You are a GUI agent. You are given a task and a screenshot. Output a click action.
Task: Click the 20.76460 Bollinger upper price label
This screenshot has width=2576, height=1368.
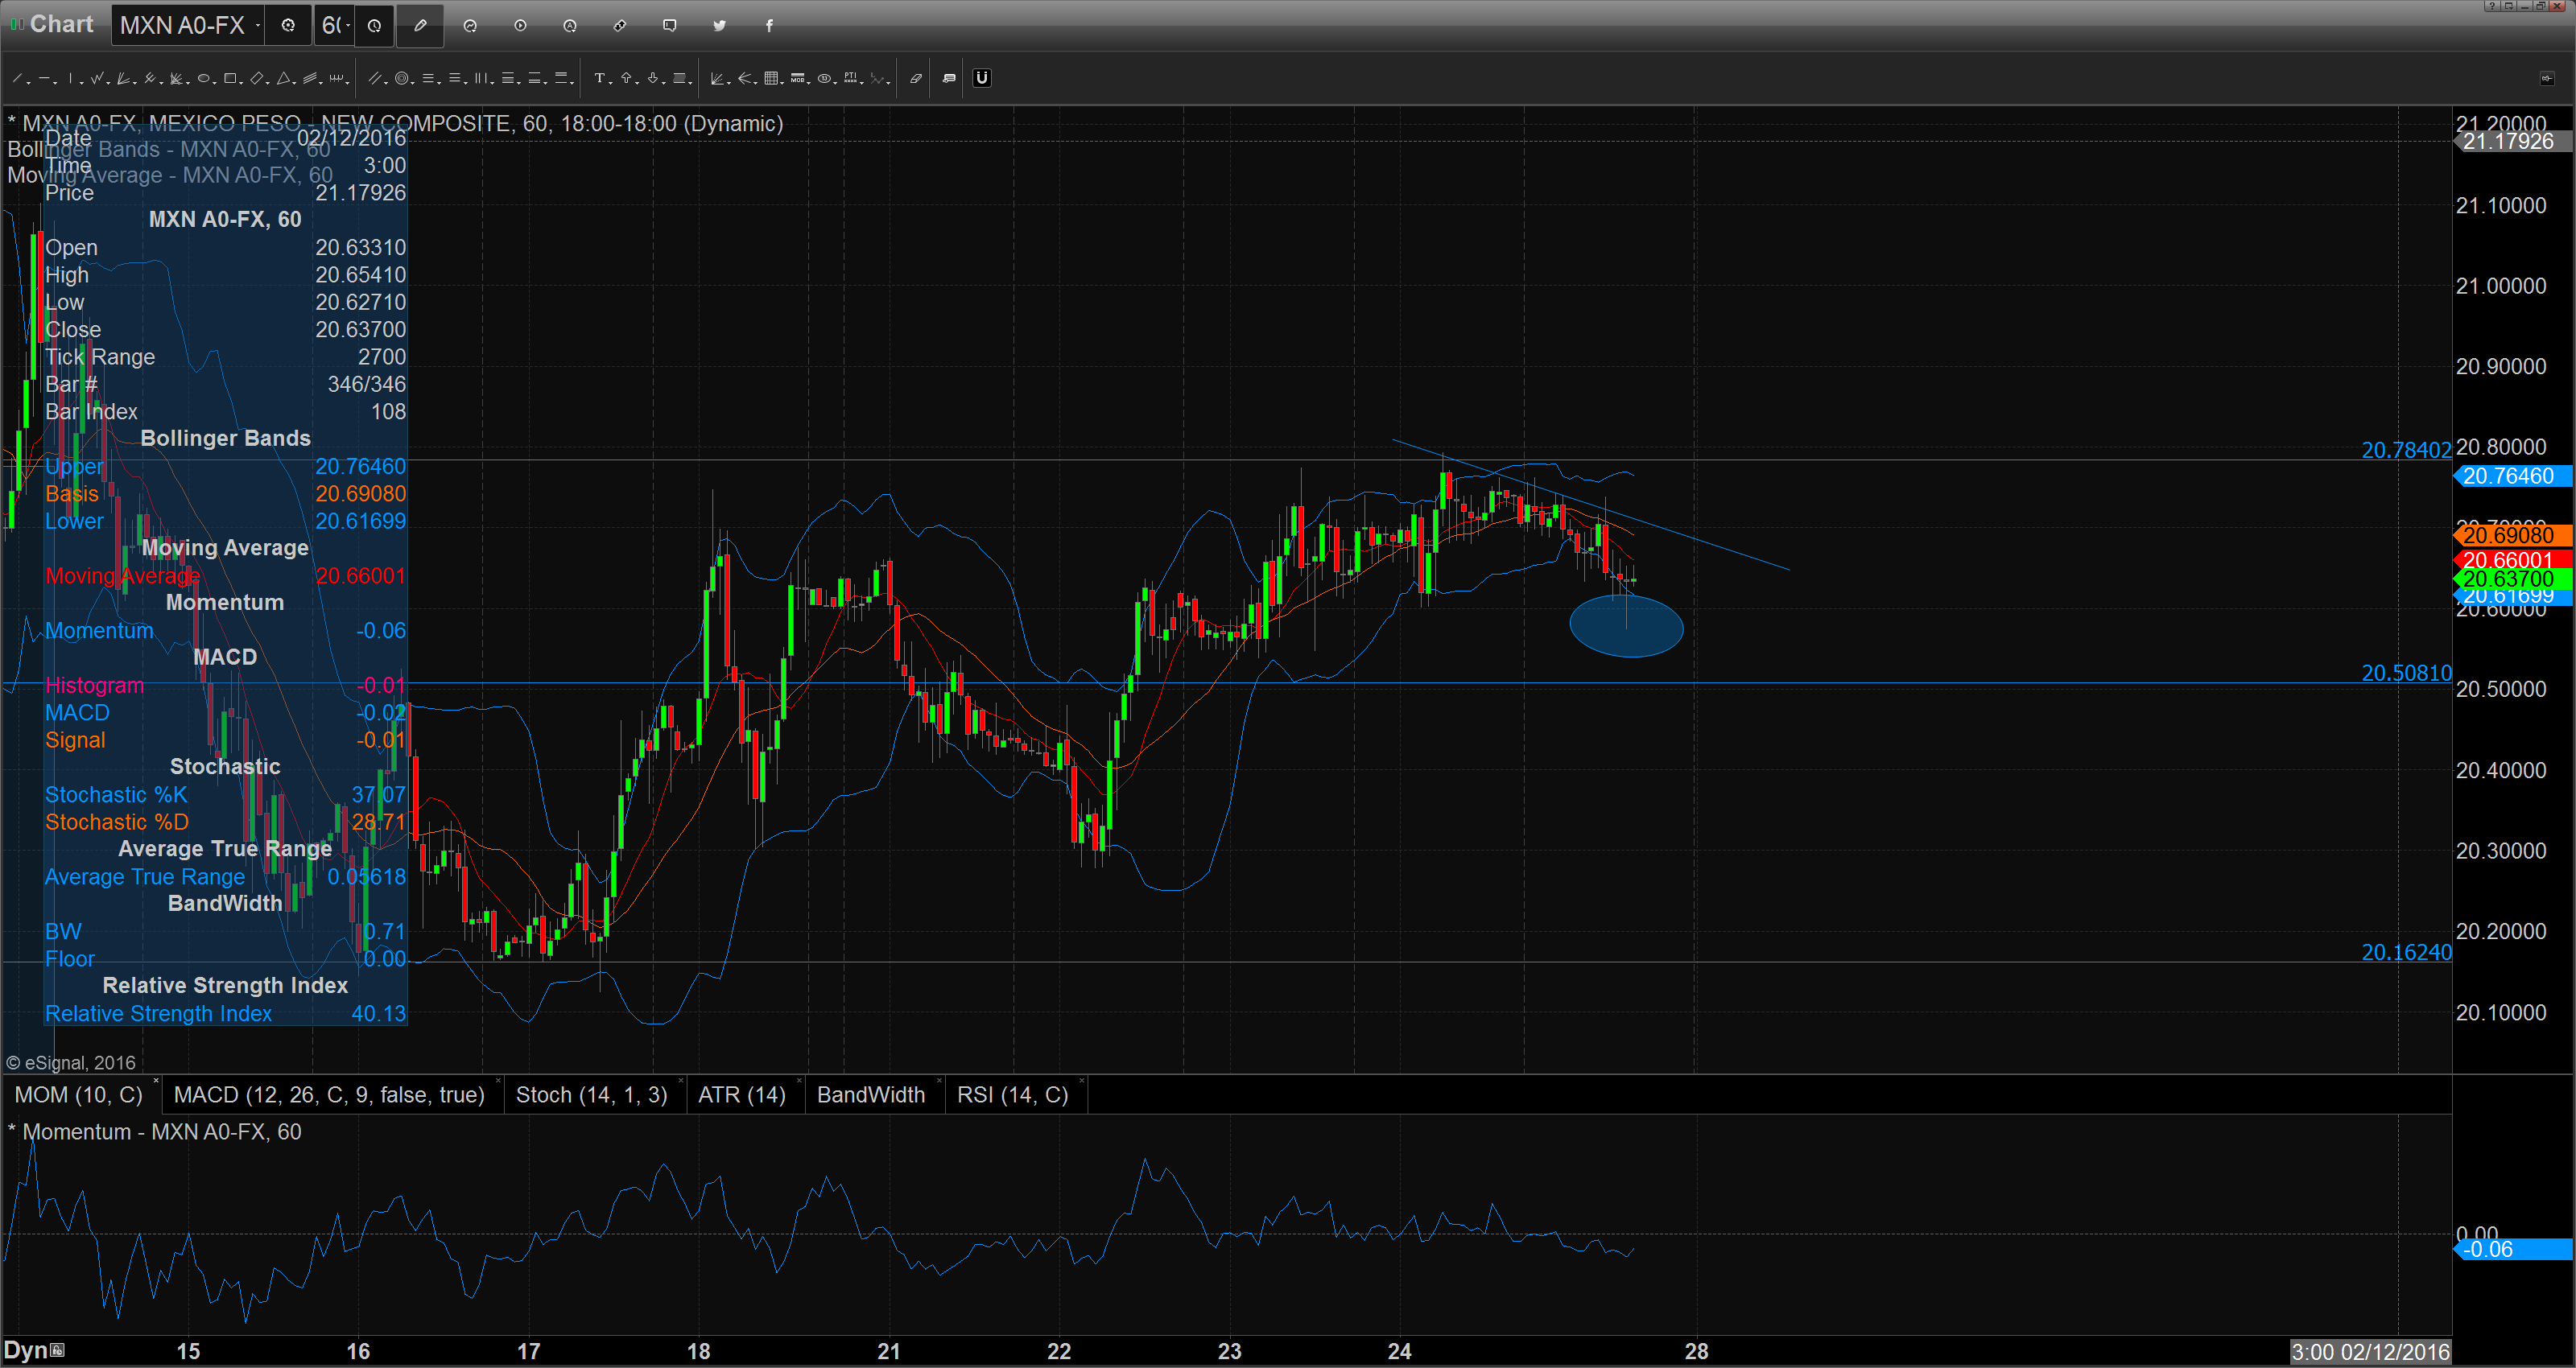[x=2513, y=476]
